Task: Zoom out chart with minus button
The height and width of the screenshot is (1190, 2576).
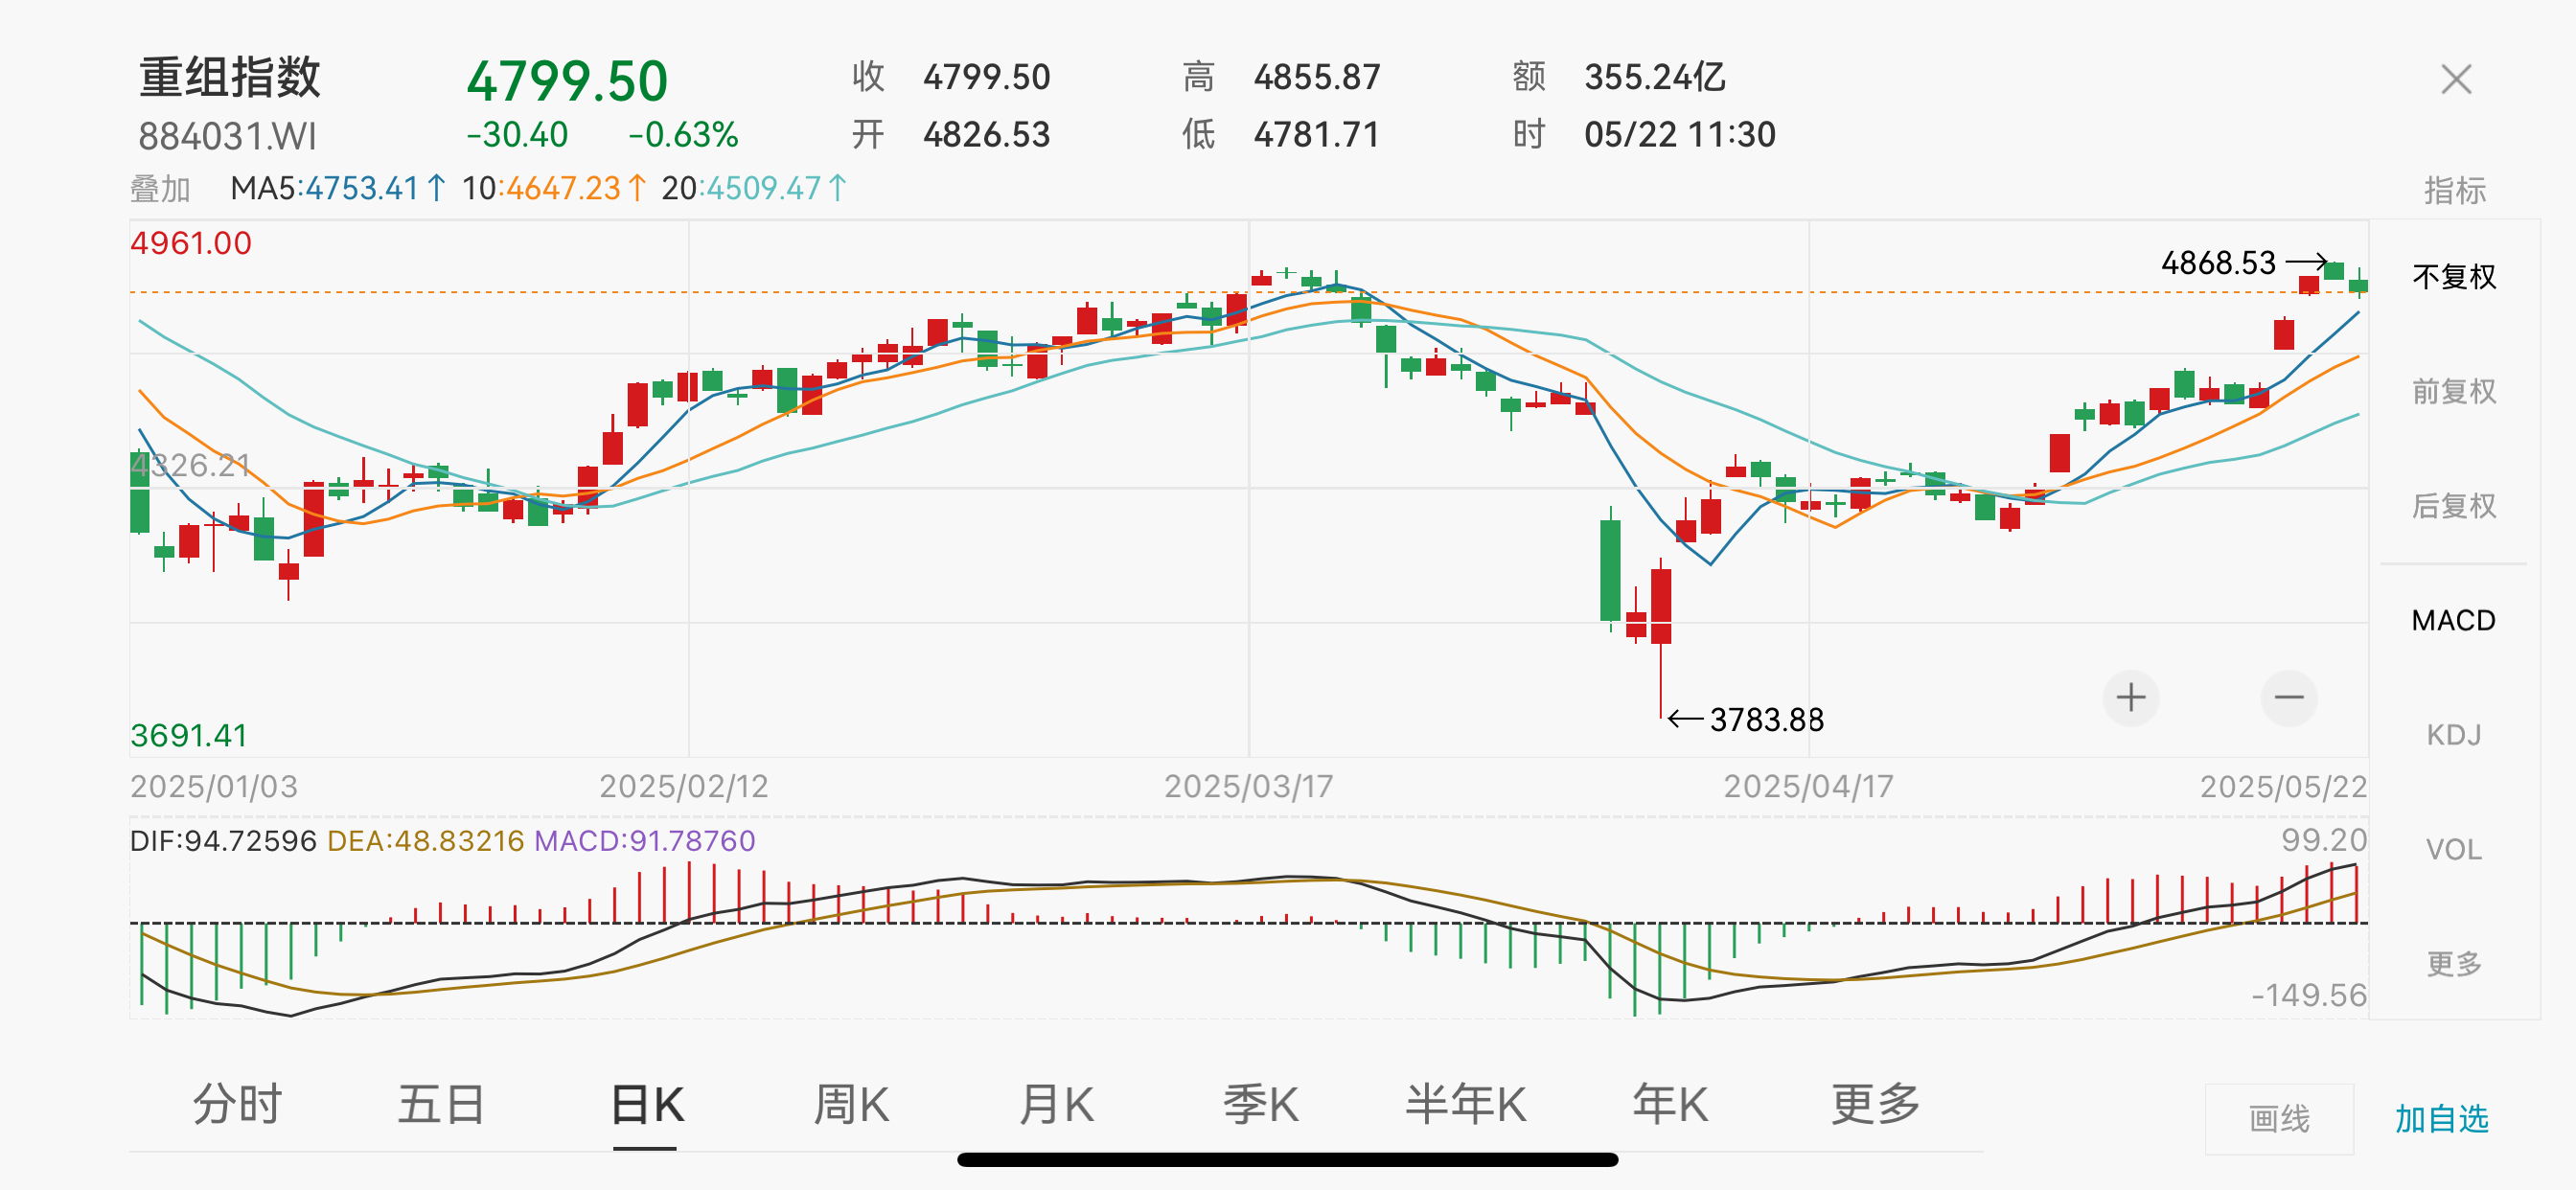Action: (2289, 698)
